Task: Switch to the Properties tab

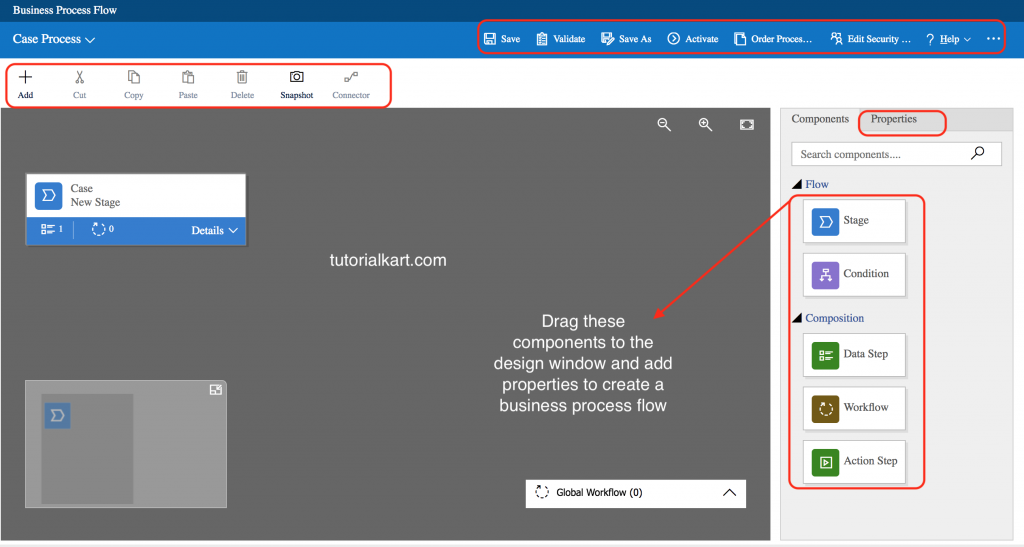Action: (893, 119)
